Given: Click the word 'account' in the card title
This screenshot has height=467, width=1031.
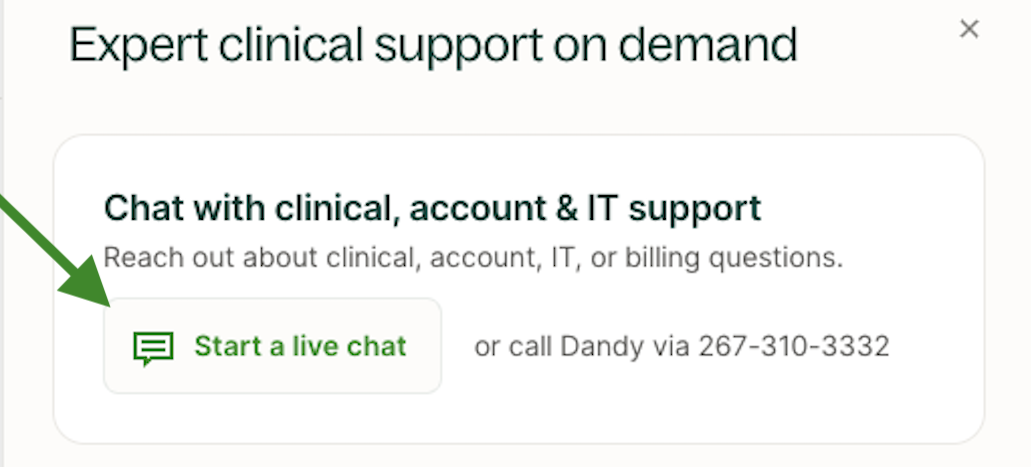Looking at the screenshot, I should tap(471, 208).
